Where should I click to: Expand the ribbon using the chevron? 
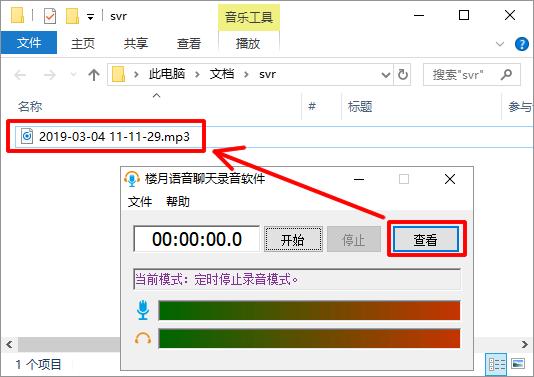(500, 44)
